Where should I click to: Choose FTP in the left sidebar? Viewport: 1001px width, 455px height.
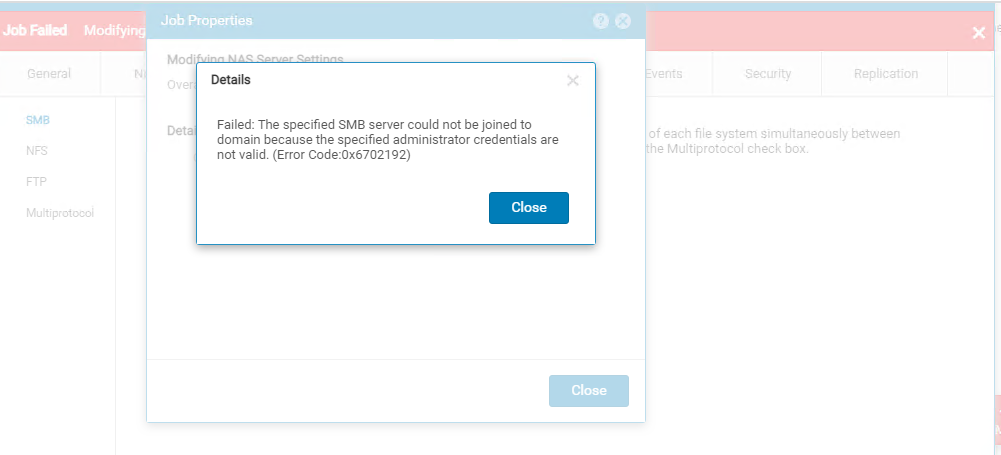[x=36, y=182]
